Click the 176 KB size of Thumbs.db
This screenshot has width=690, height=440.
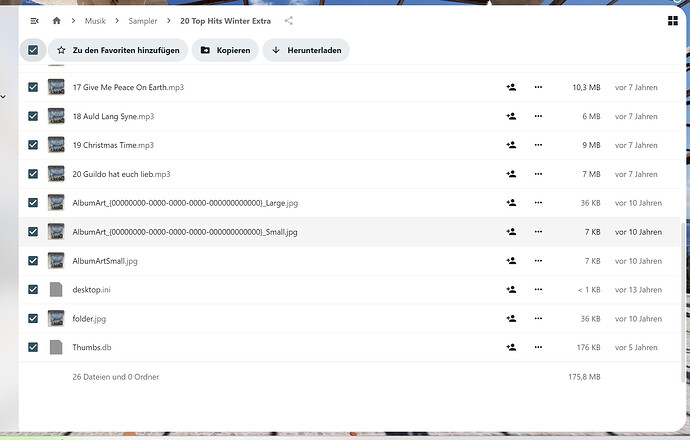pos(588,347)
